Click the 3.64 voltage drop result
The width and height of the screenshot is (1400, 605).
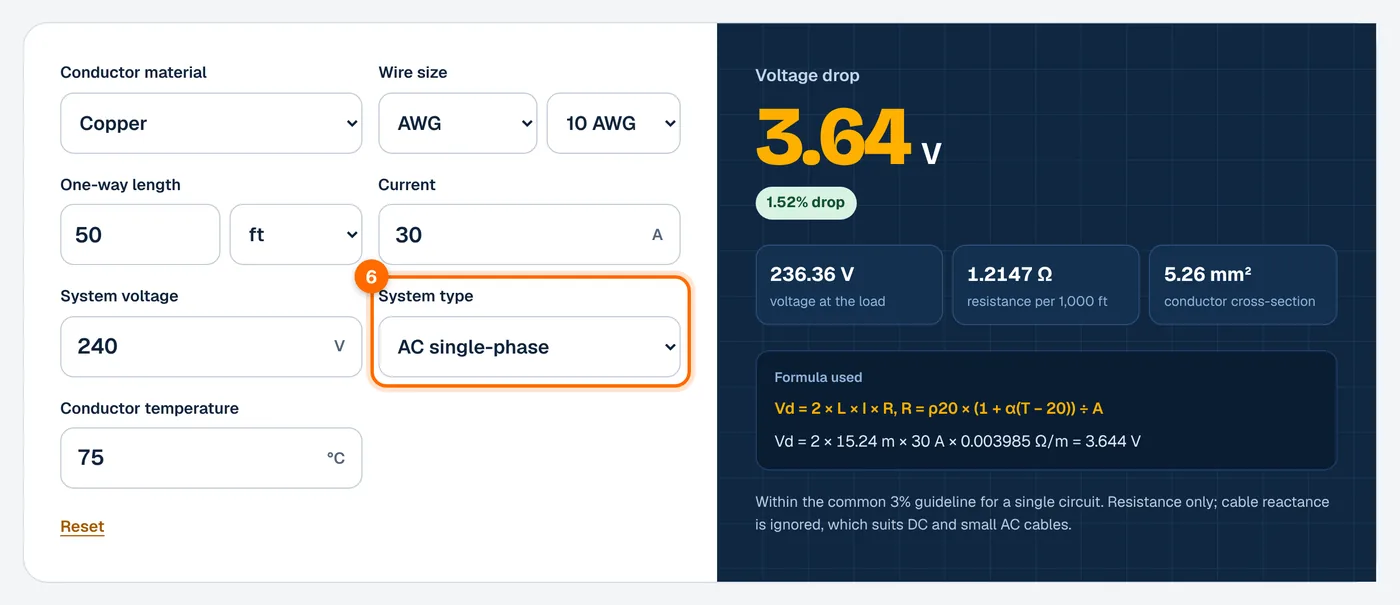tap(833, 138)
